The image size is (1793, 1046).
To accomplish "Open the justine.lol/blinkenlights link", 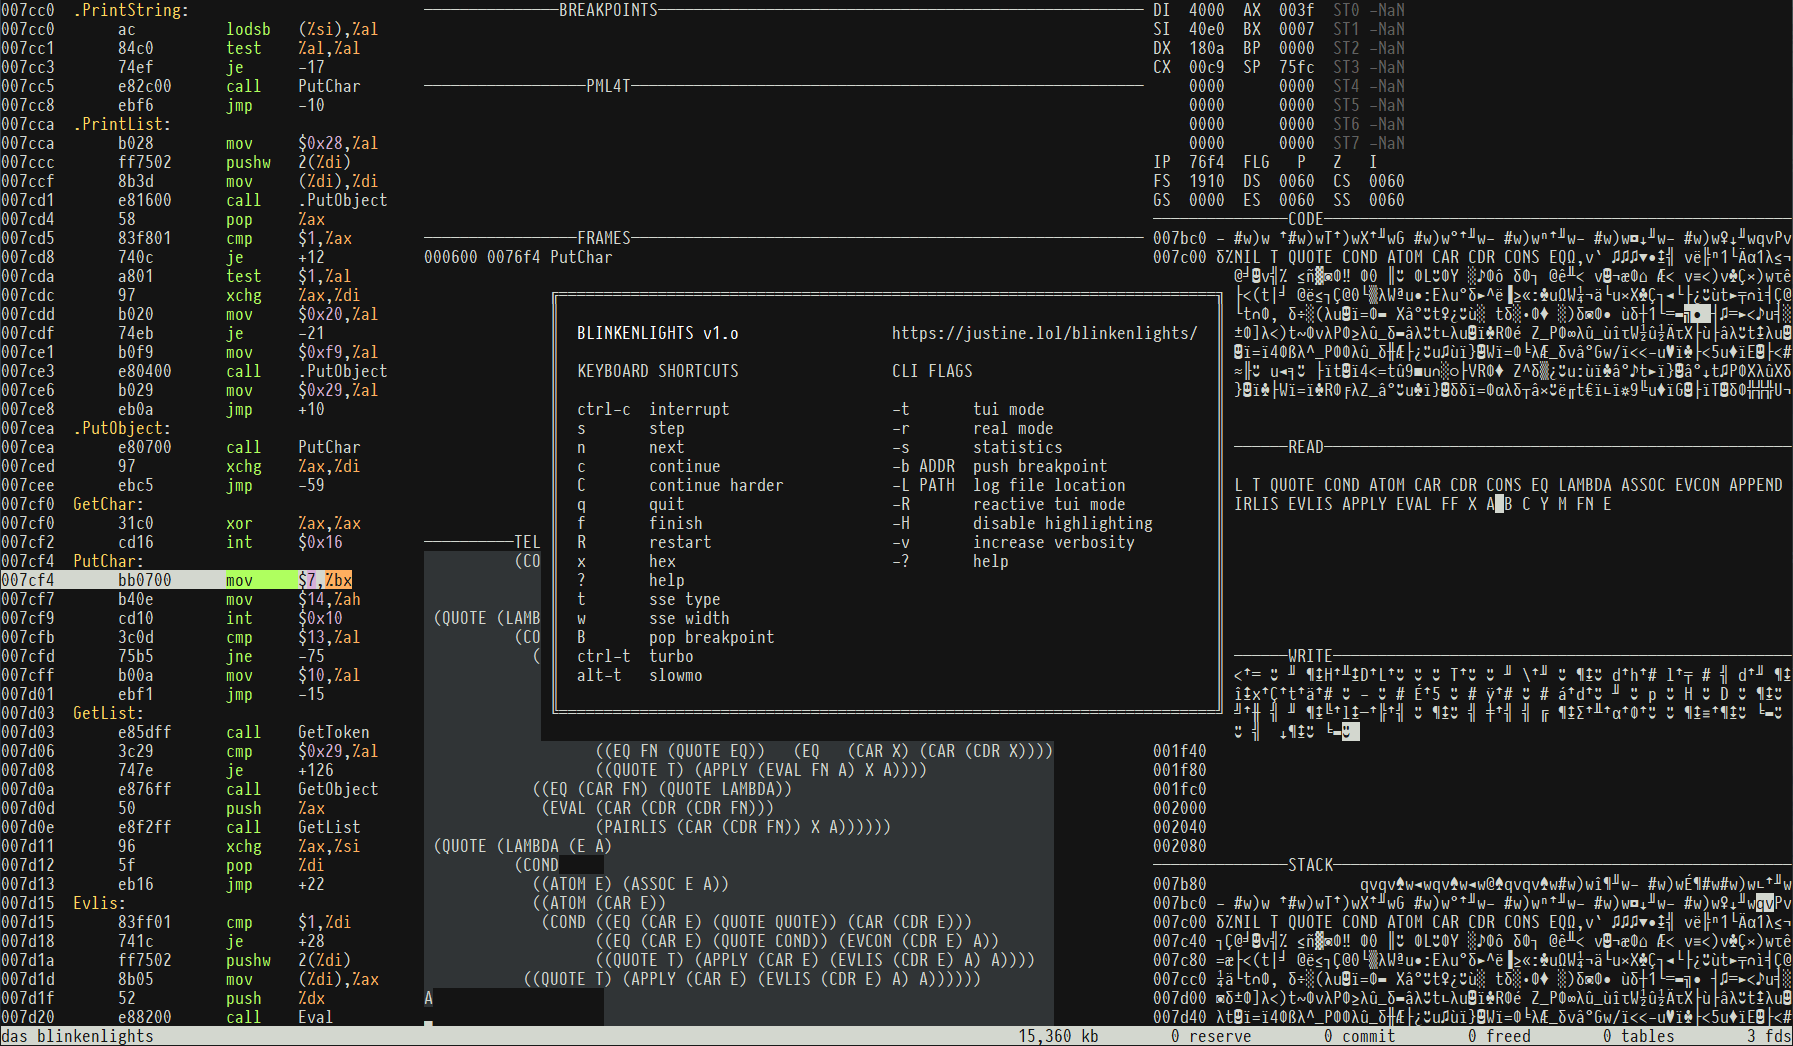I will [1044, 333].
